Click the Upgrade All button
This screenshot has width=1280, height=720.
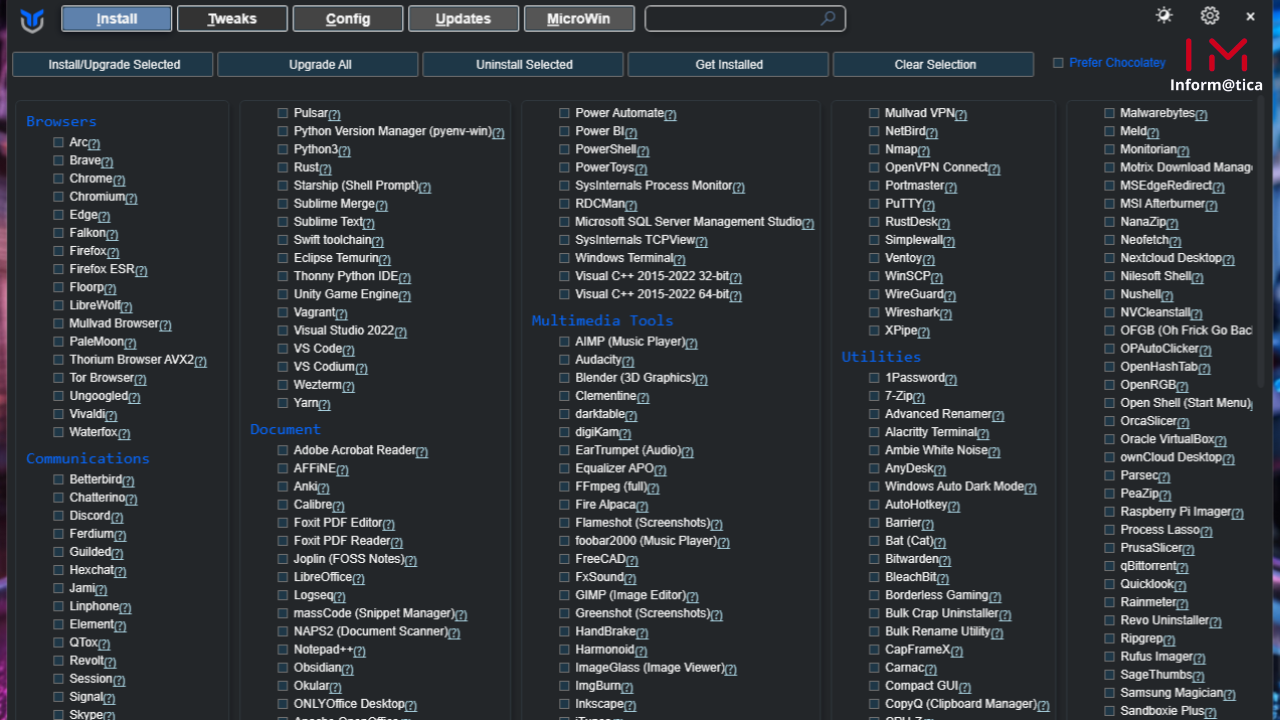[320, 64]
